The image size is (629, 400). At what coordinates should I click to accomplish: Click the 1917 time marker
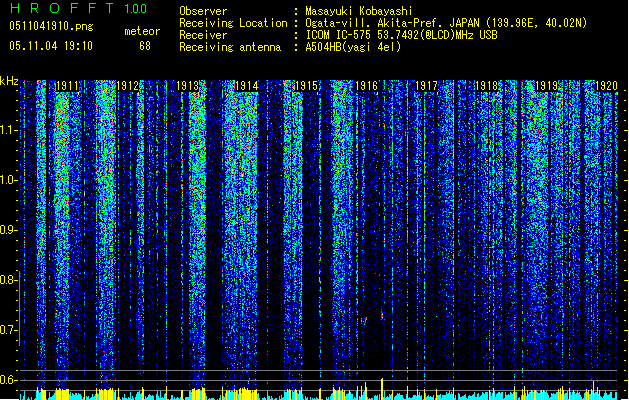(x=426, y=86)
